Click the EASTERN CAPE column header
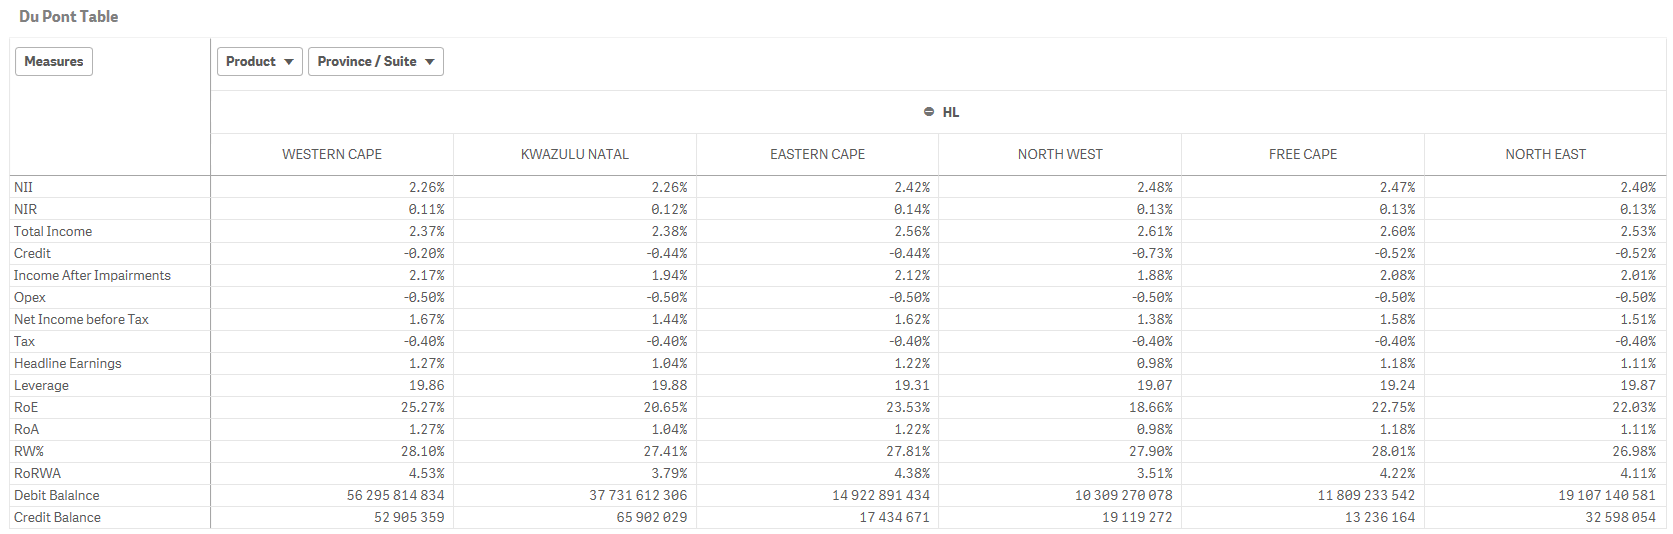The width and height of the screenshot is (1673, 534). (817, 154)
